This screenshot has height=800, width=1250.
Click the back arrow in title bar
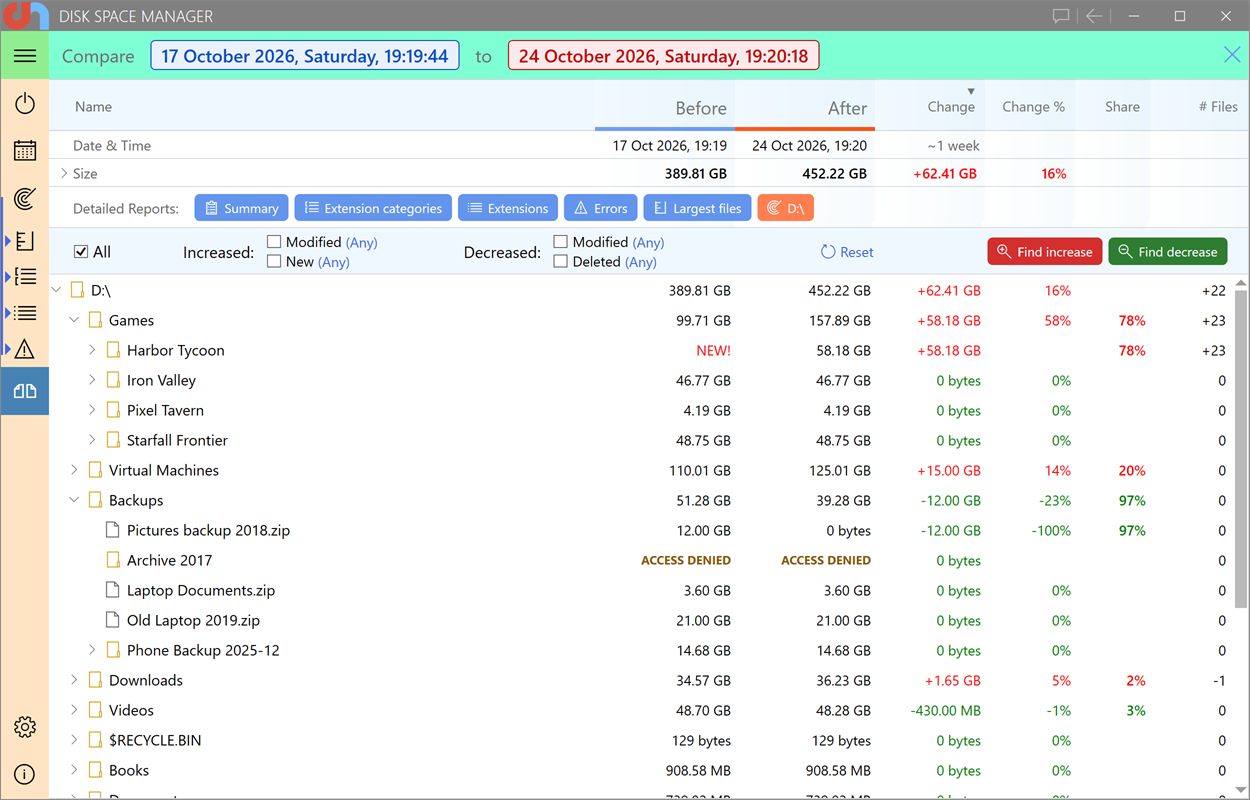click(1094, 16)
